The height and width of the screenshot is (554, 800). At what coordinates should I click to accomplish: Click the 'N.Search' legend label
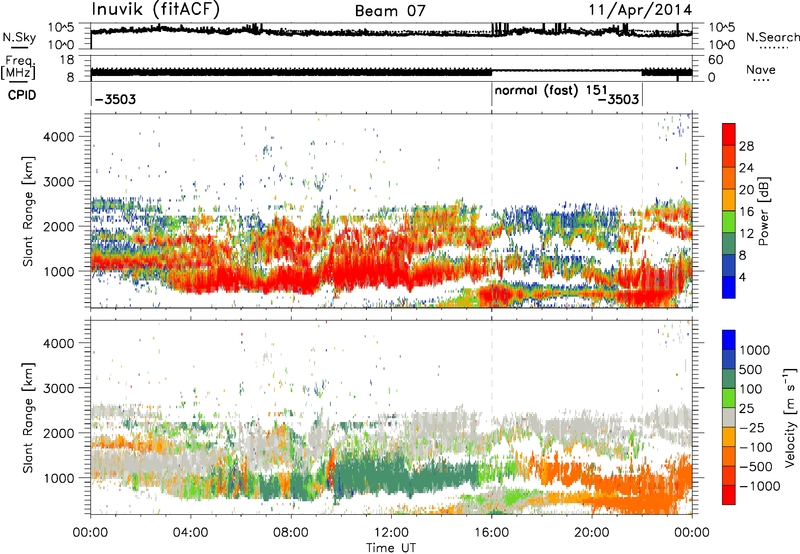point(772,37)
